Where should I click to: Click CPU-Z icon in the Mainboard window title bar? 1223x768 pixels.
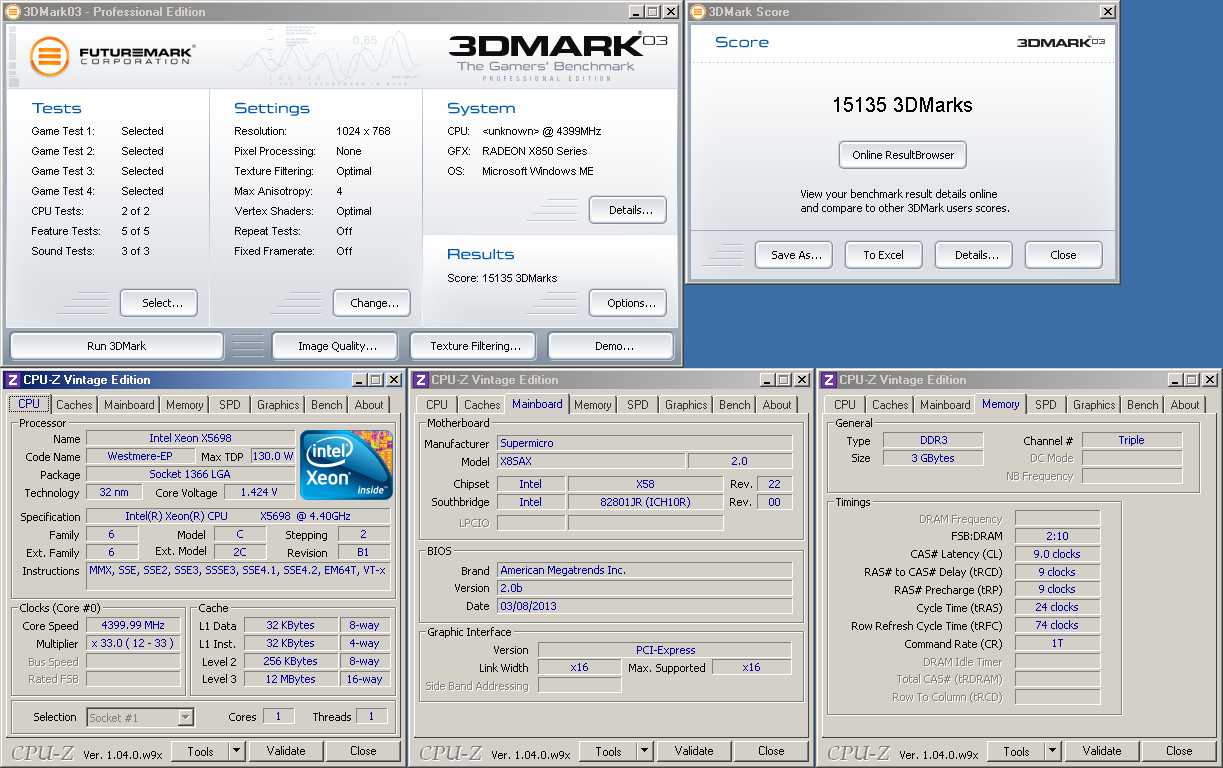click(x=420, y=380)
